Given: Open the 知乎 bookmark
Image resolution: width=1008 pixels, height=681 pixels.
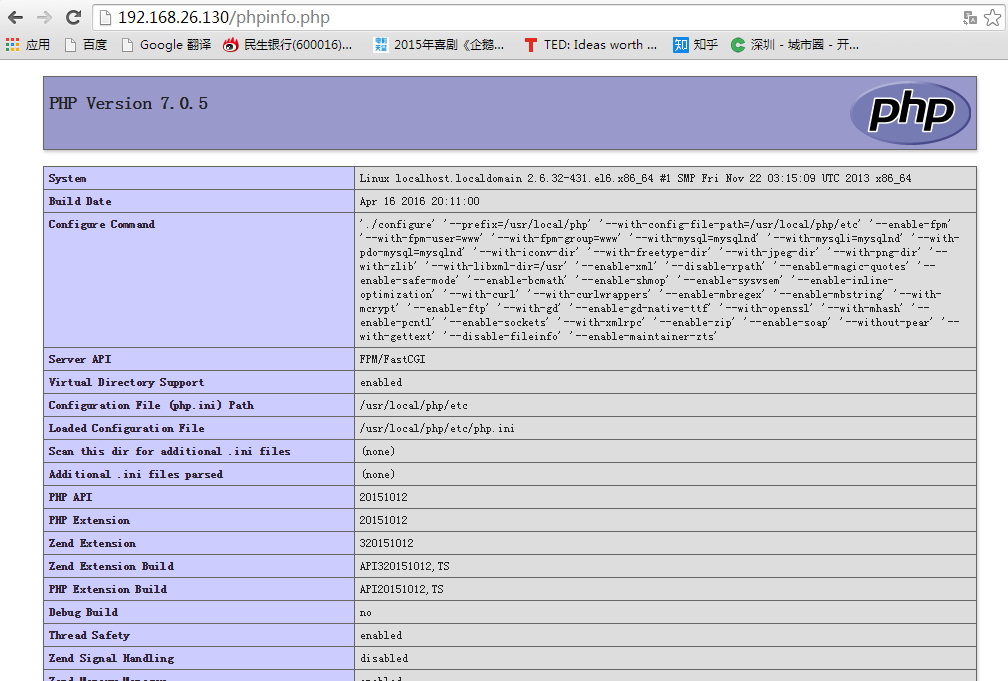Looking at the screenshot, I should pyautogui.click(x=695, y=45).
